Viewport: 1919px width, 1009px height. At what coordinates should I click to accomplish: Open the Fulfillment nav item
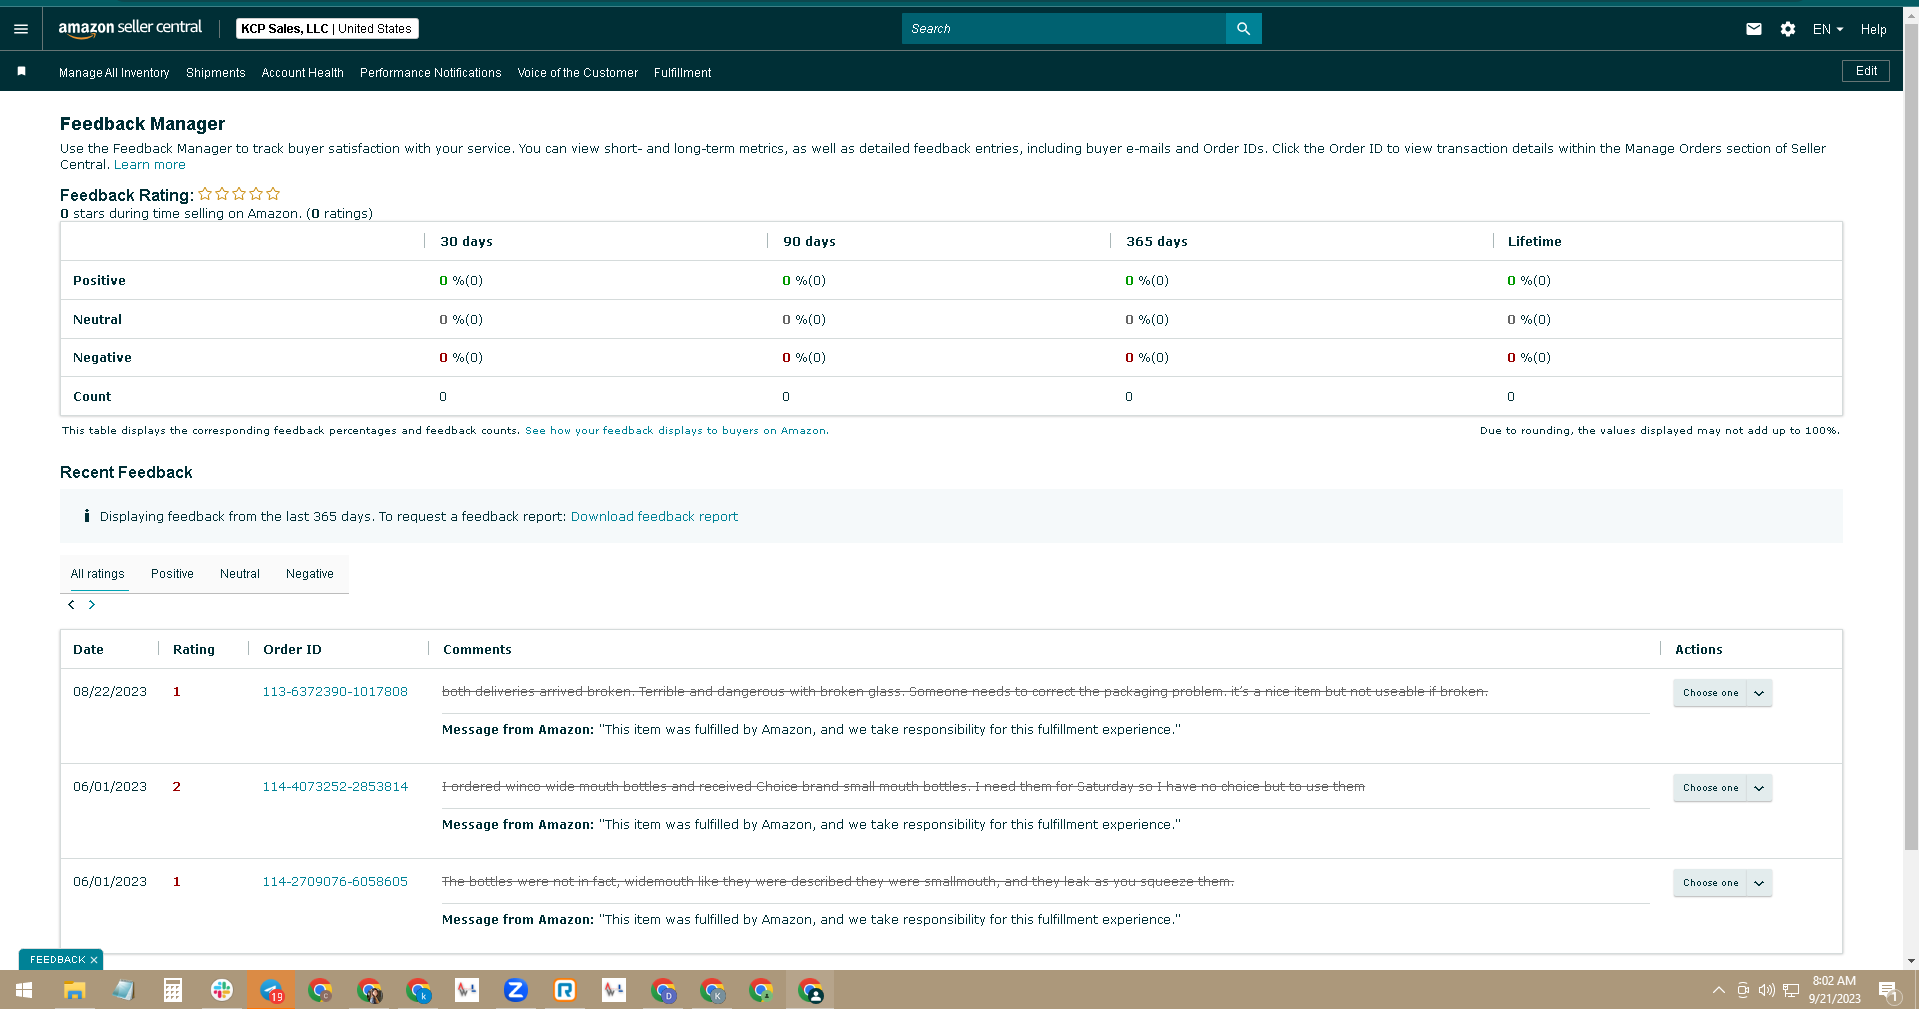click(683, 73)
